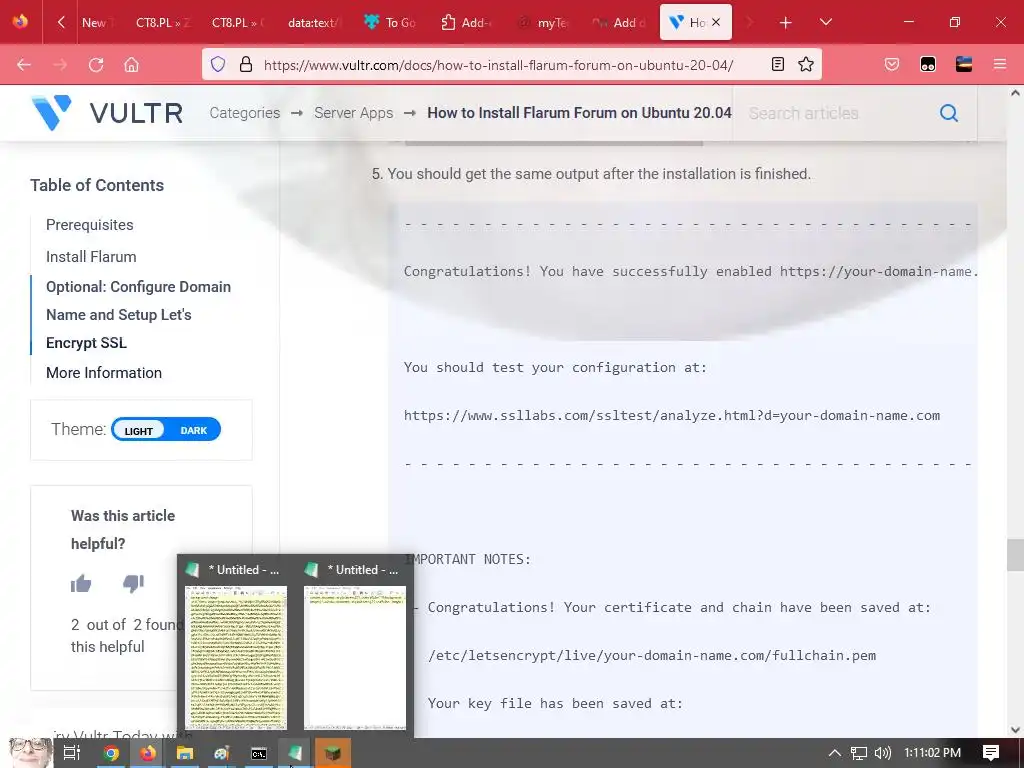
Task: Switch to the myTe tab
Action: pyautogui.click(x=542, y=23)
